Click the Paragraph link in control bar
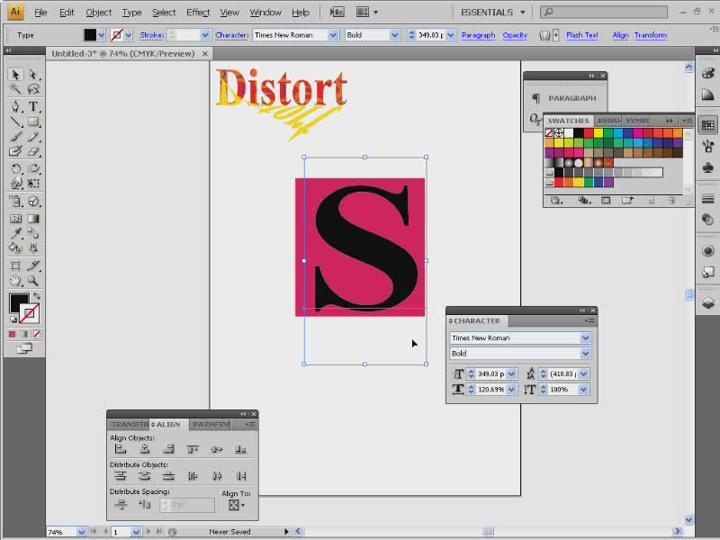Image resolution: width=720 pixels, height=540 pixels. click(478, 35)
